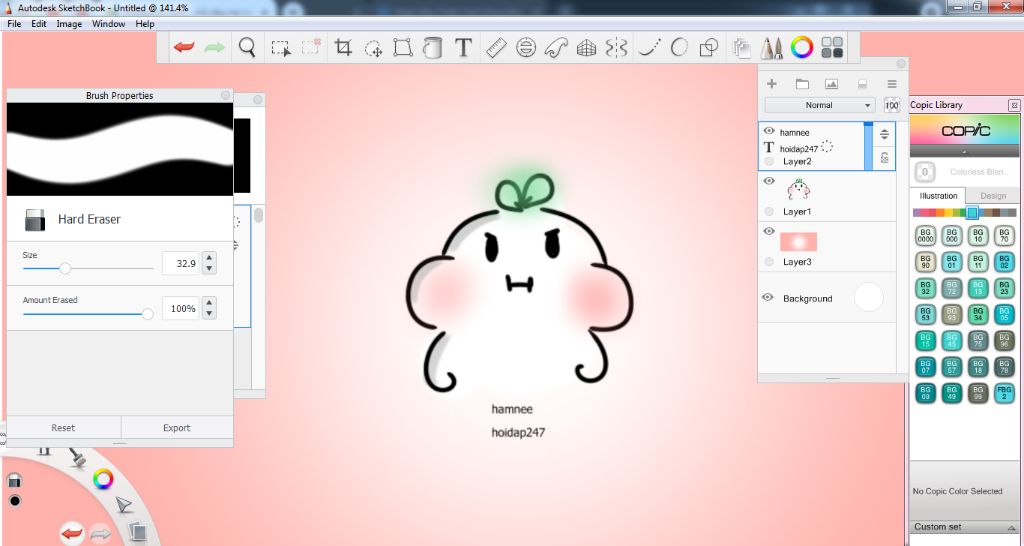Open the layer panel hamburger menu
This screenshot has width=1024, height=546.
pos(891,84)
